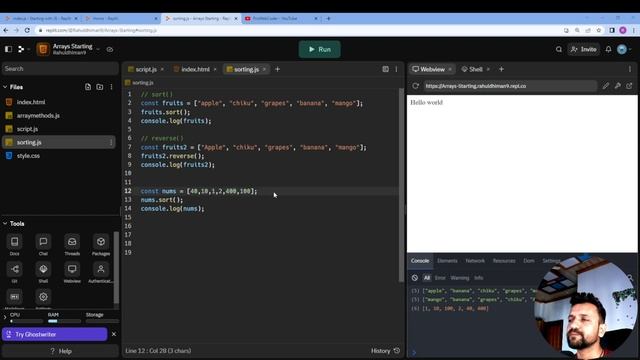Collapse the Files section
The height and width of the screenshot is (360, 640).
click(x=5, y=87)
